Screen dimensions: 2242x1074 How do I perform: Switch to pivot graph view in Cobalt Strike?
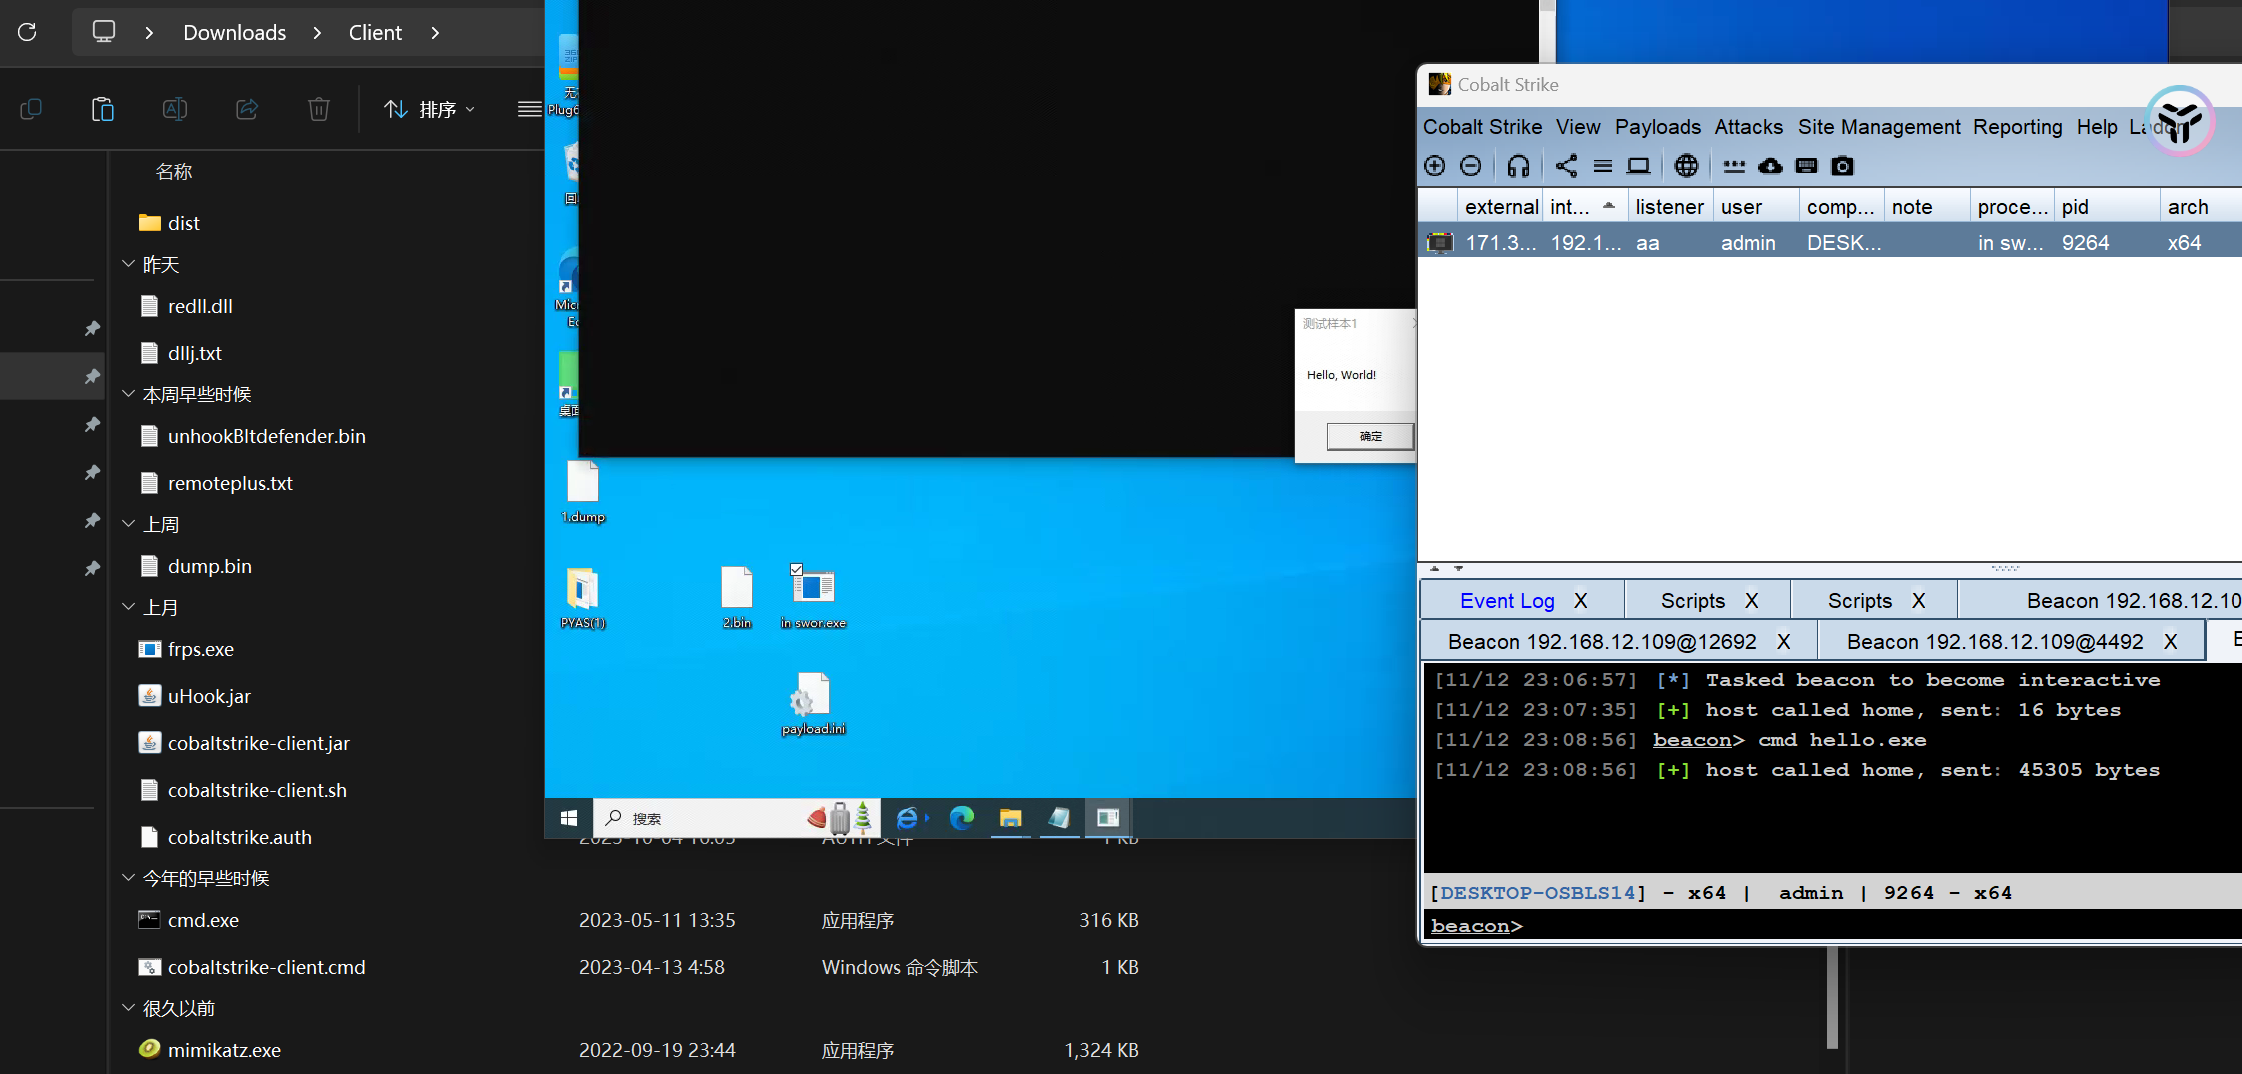click(1565, 165)
